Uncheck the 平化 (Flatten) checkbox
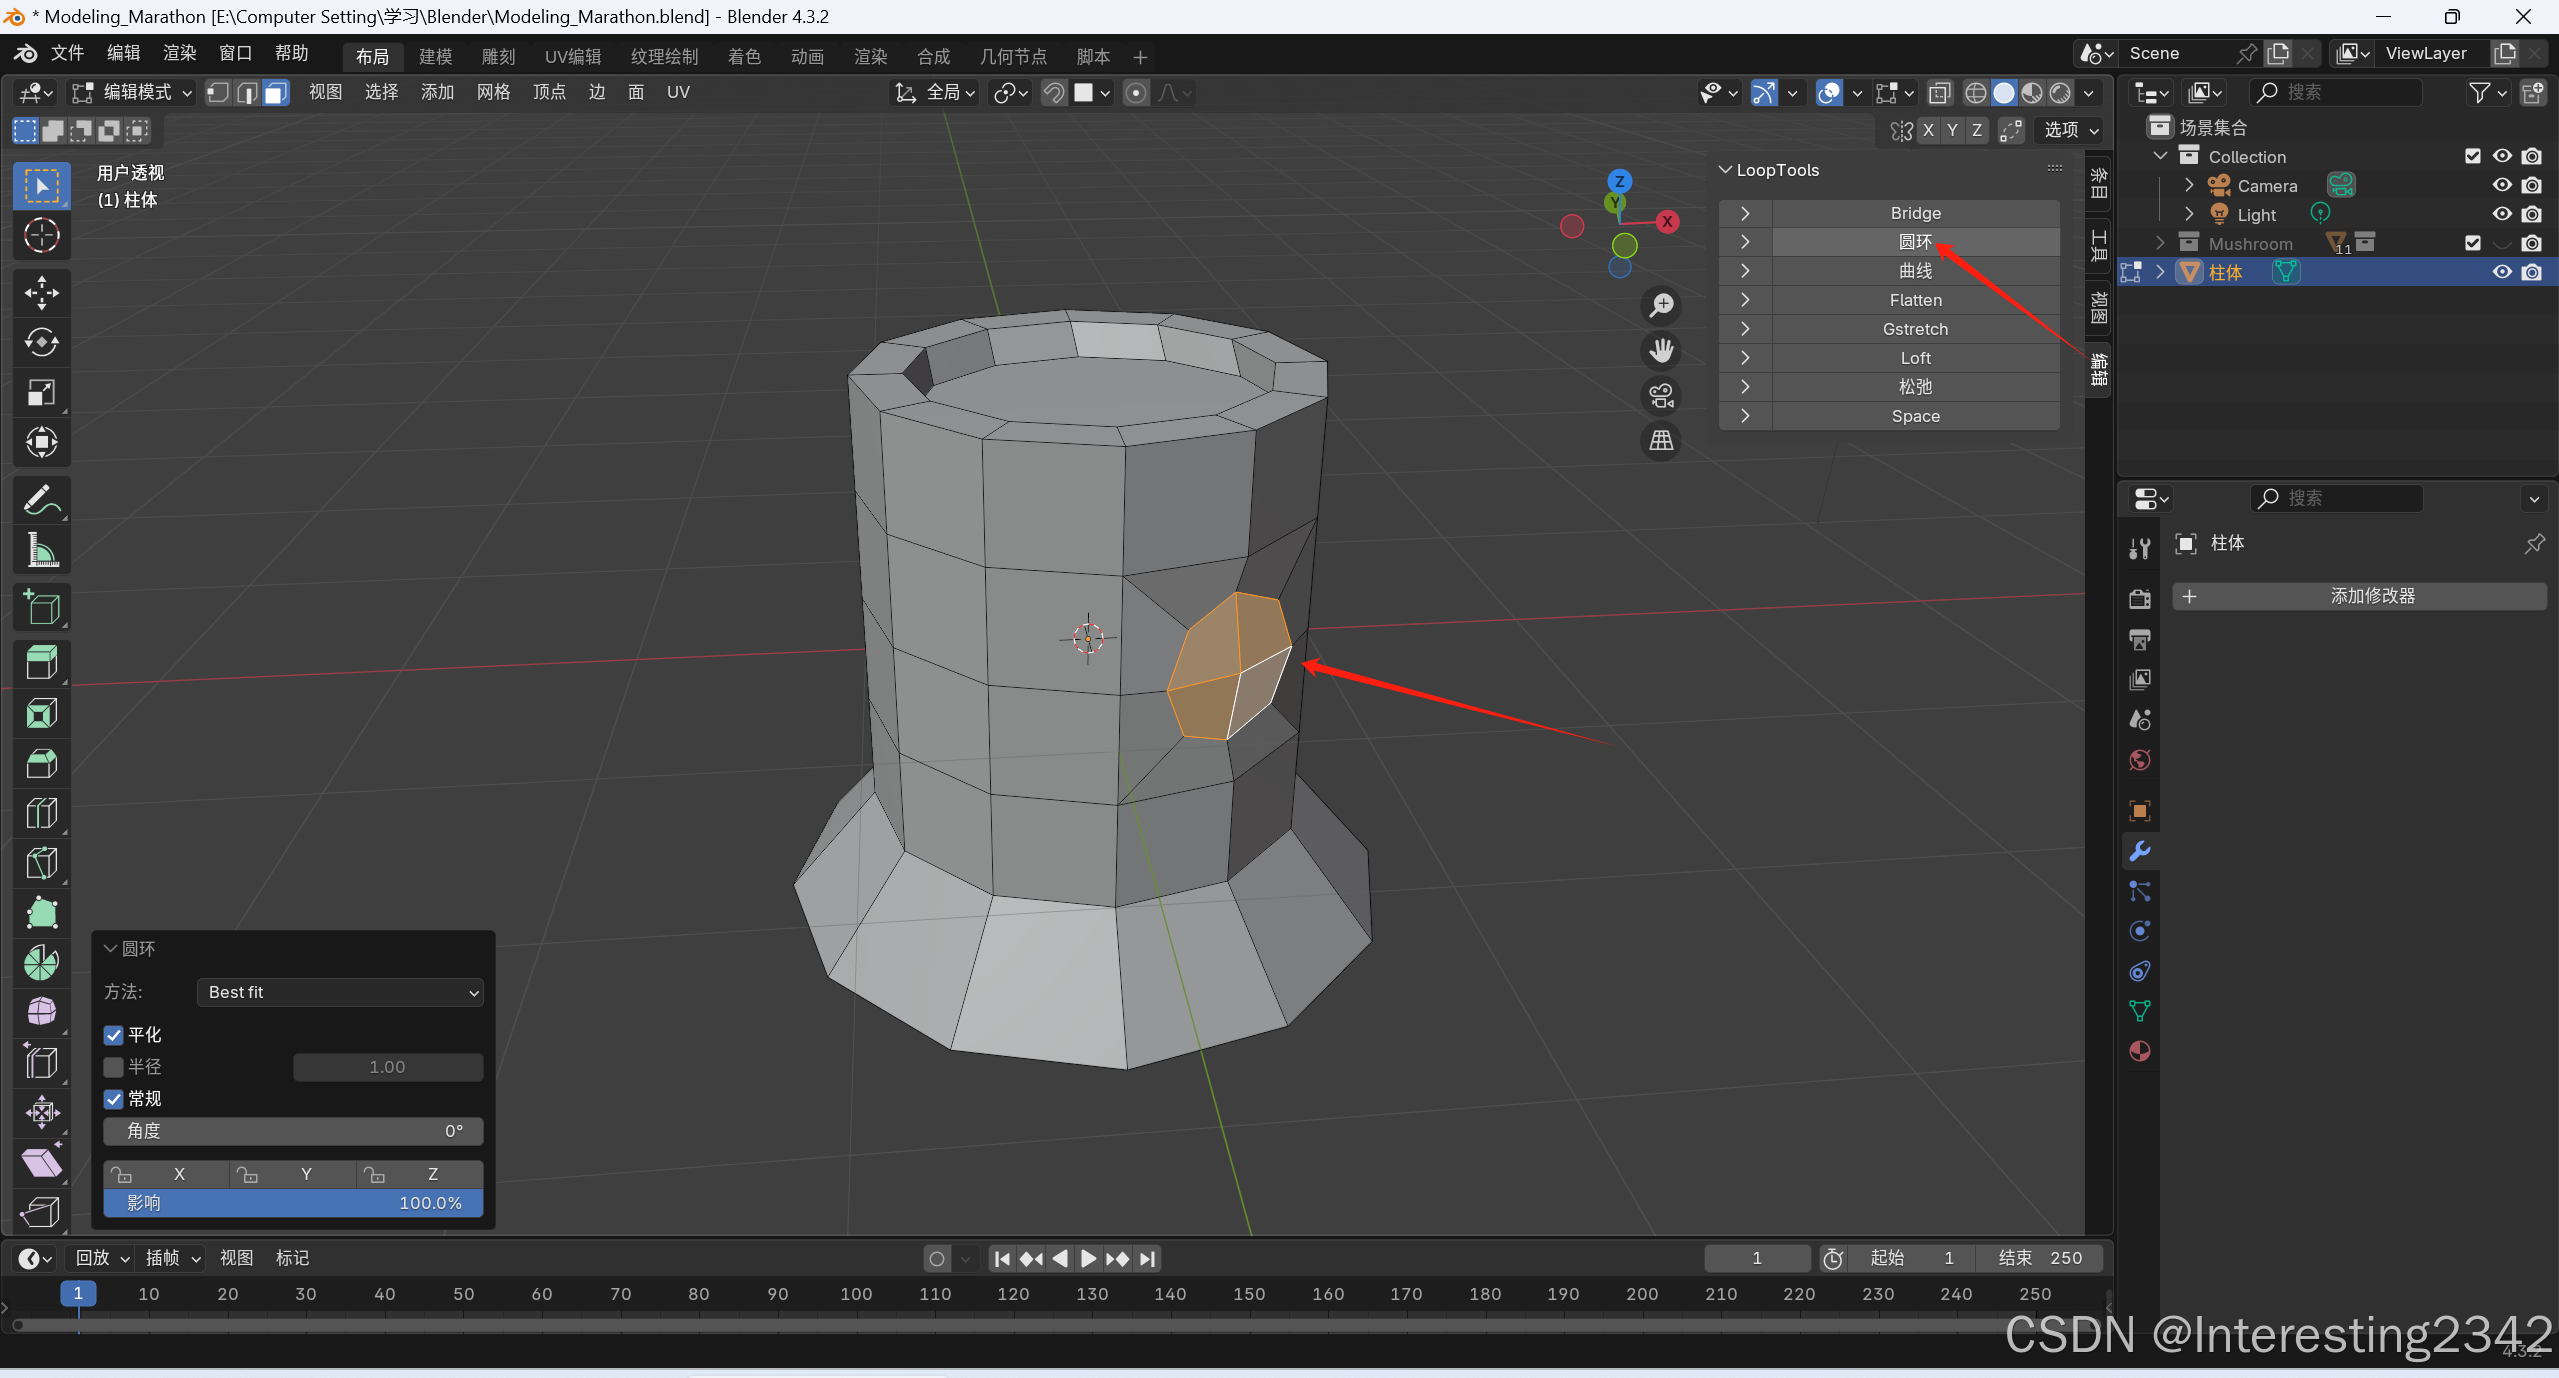The width and height of the screenshot is (2559, 1378). tap(114, 1035)
